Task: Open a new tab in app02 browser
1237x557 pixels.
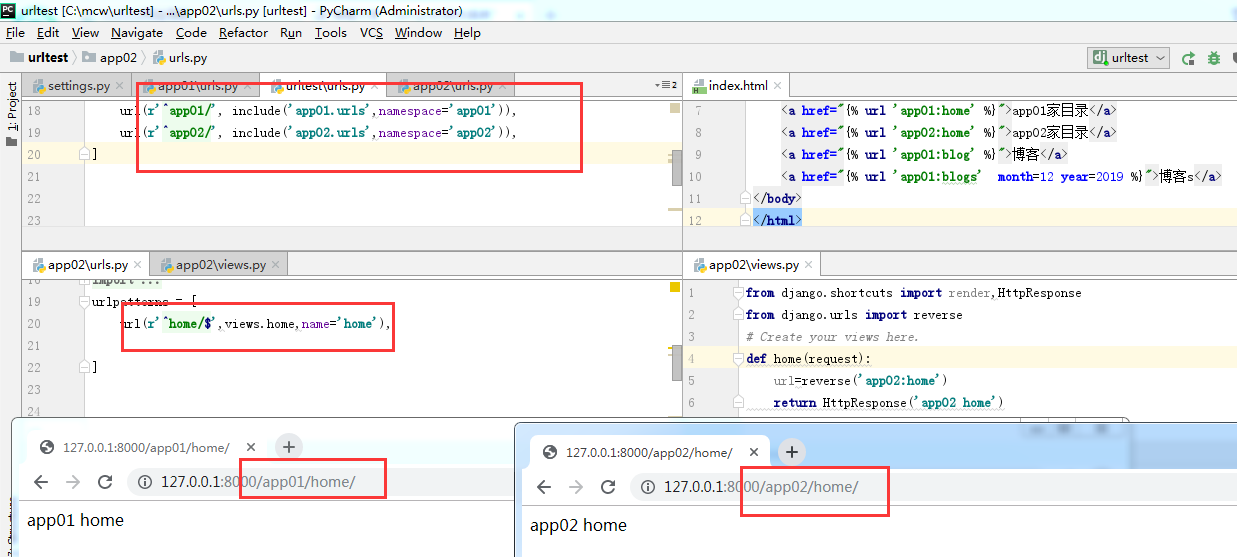Action: coord(792,452)
